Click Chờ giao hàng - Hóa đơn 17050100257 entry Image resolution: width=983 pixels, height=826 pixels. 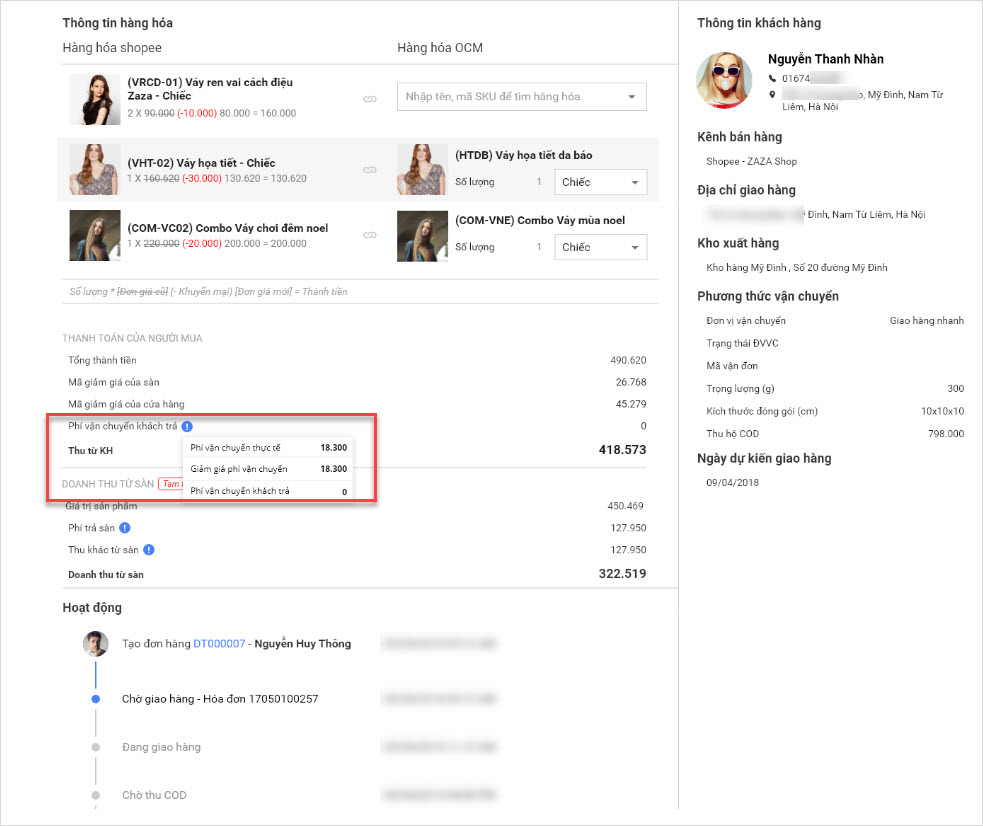(x=220, y=699)
